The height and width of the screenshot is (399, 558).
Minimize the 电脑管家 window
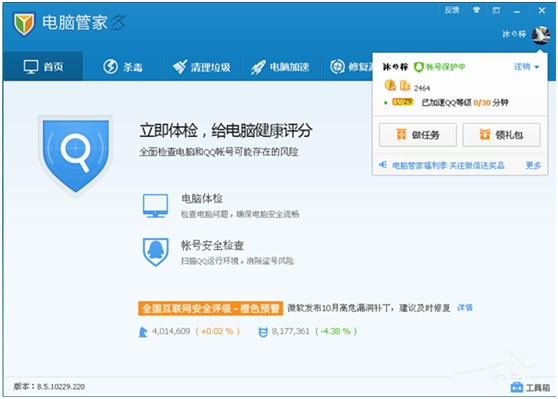[517, 11]
